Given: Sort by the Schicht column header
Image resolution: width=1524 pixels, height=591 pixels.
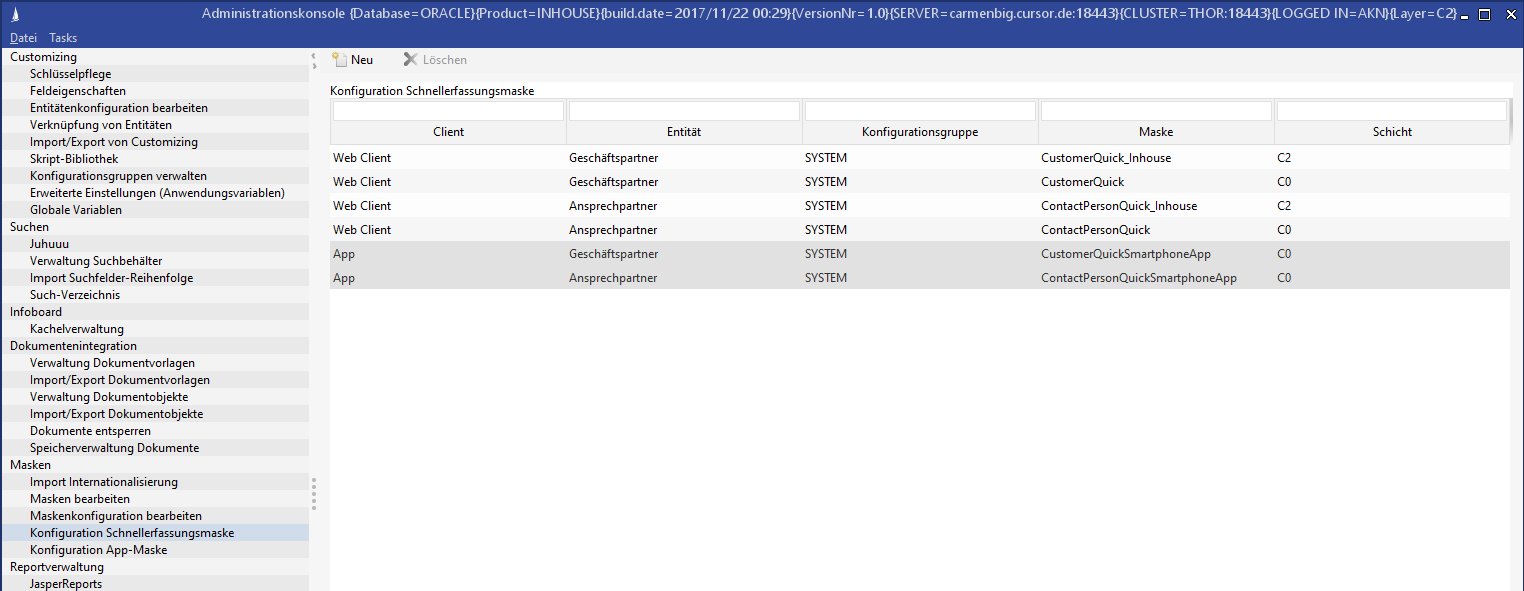Looking at the screenshot, I should tap(1392, 132).
